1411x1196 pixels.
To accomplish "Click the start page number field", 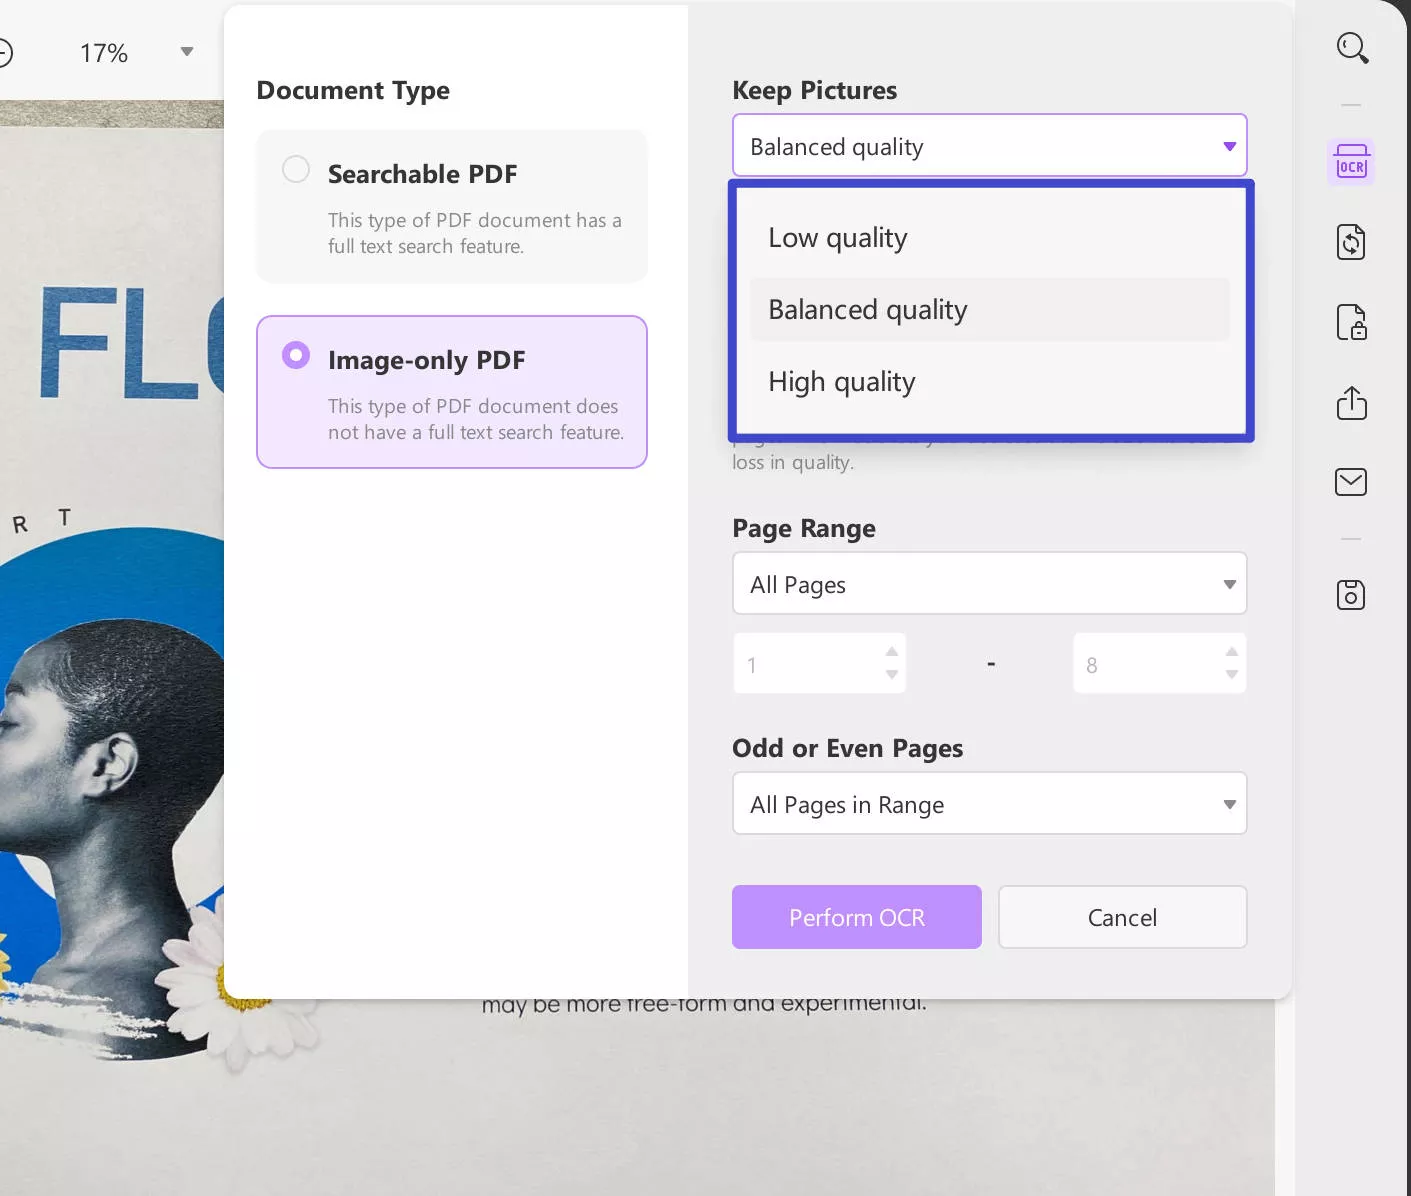I will (x=810, y=664).
